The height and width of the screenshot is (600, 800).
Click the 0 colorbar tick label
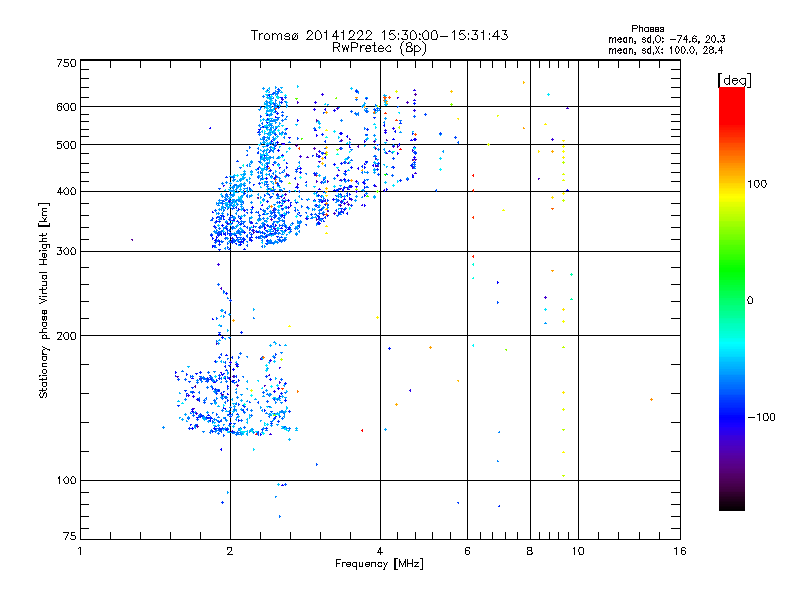[750, 301]
